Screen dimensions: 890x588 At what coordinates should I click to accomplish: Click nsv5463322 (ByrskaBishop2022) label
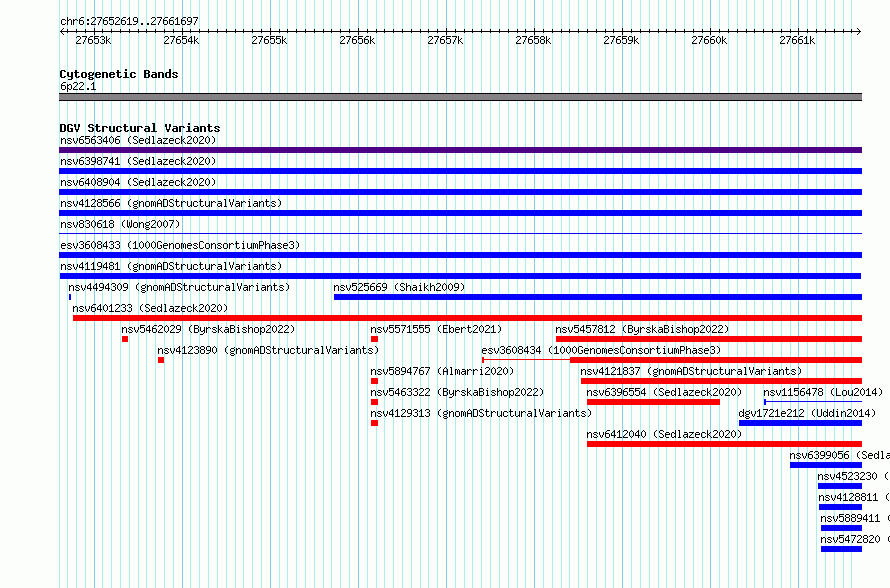pyautogui.click(x=457, y=392)
